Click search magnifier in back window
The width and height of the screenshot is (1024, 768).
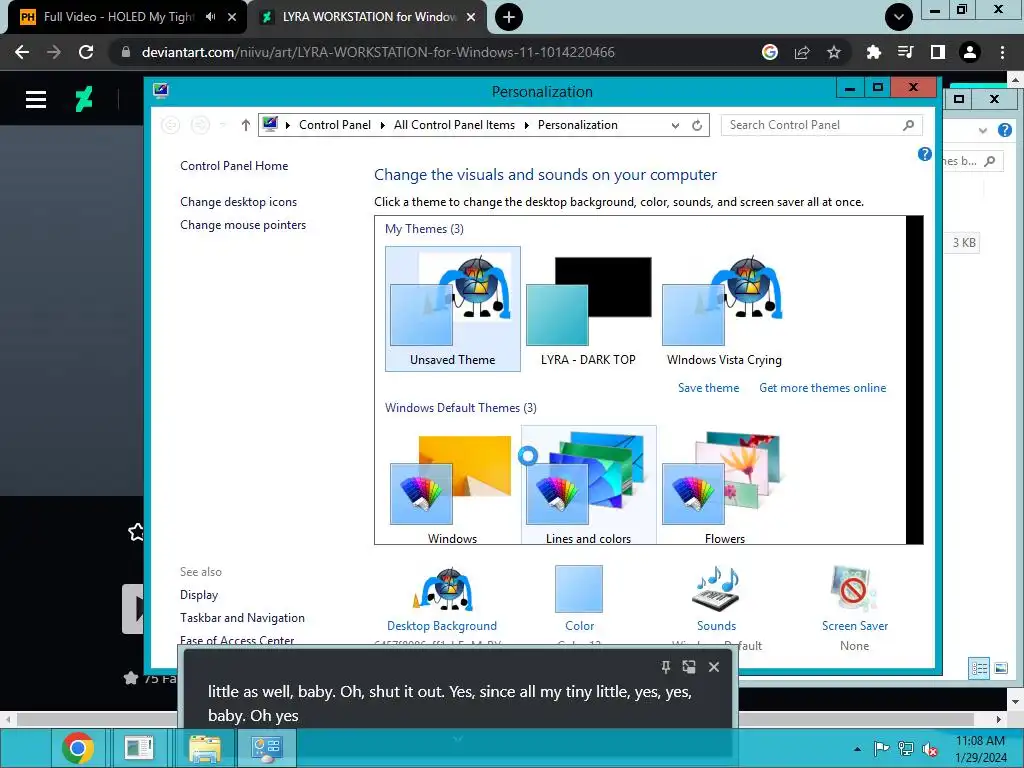(x=990, y=161)
